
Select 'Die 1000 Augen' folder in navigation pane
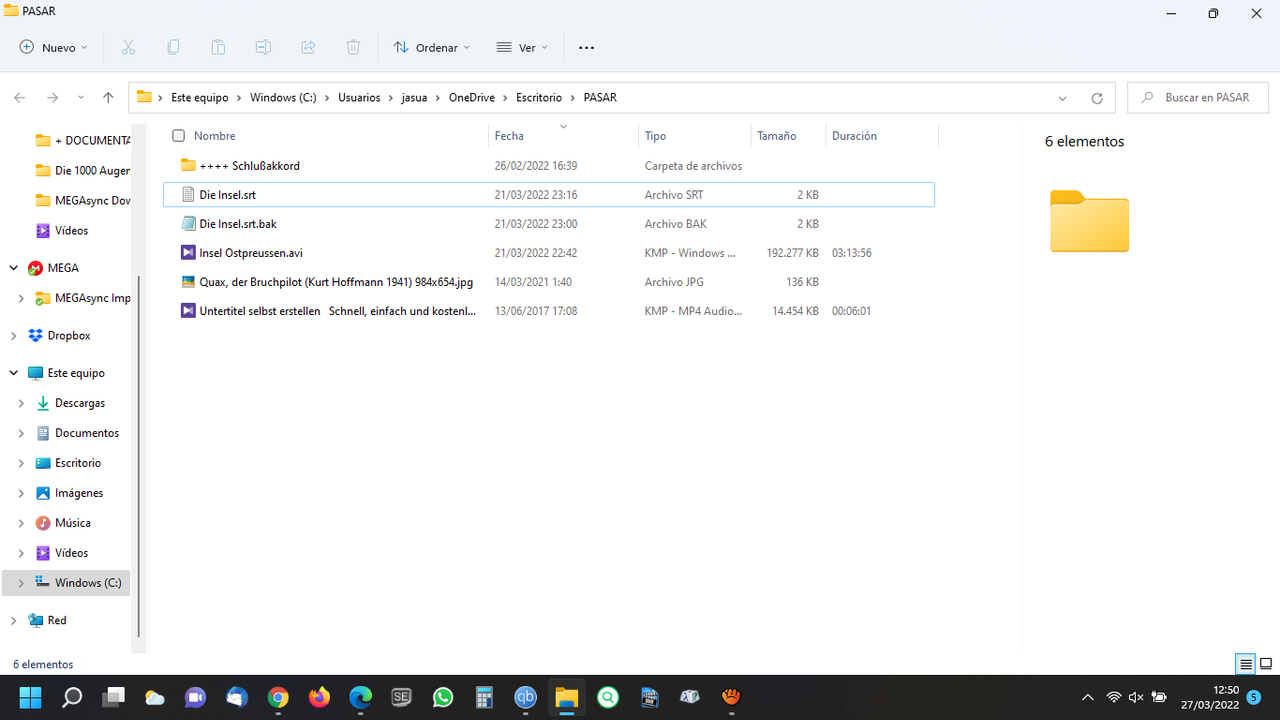point(83,171)
